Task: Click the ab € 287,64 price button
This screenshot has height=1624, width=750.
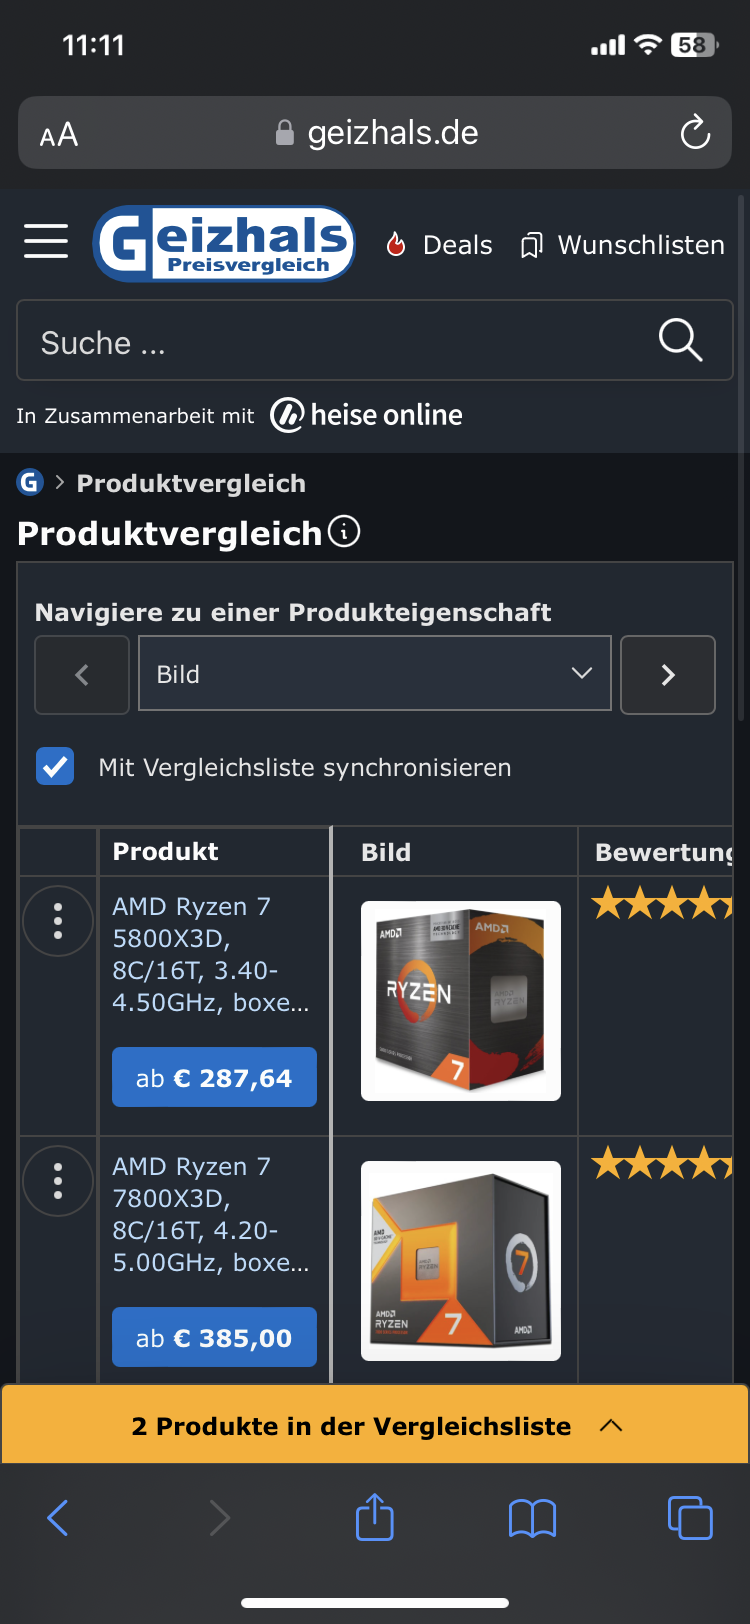Action: pos(214,1077)
